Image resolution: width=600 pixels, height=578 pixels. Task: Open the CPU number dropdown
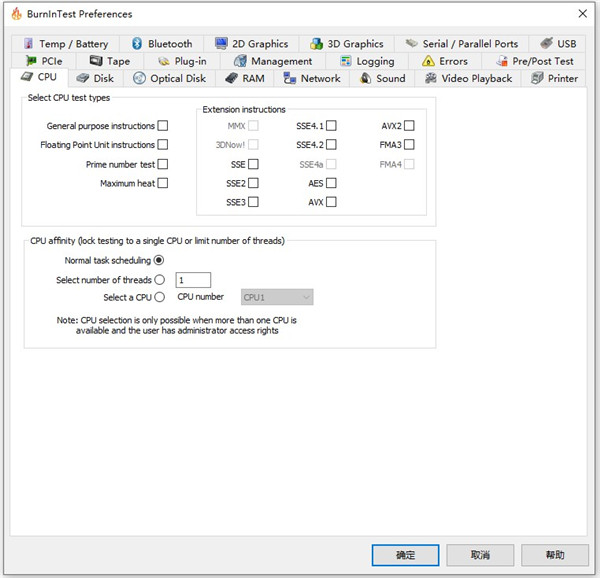(x=277, y=297)
